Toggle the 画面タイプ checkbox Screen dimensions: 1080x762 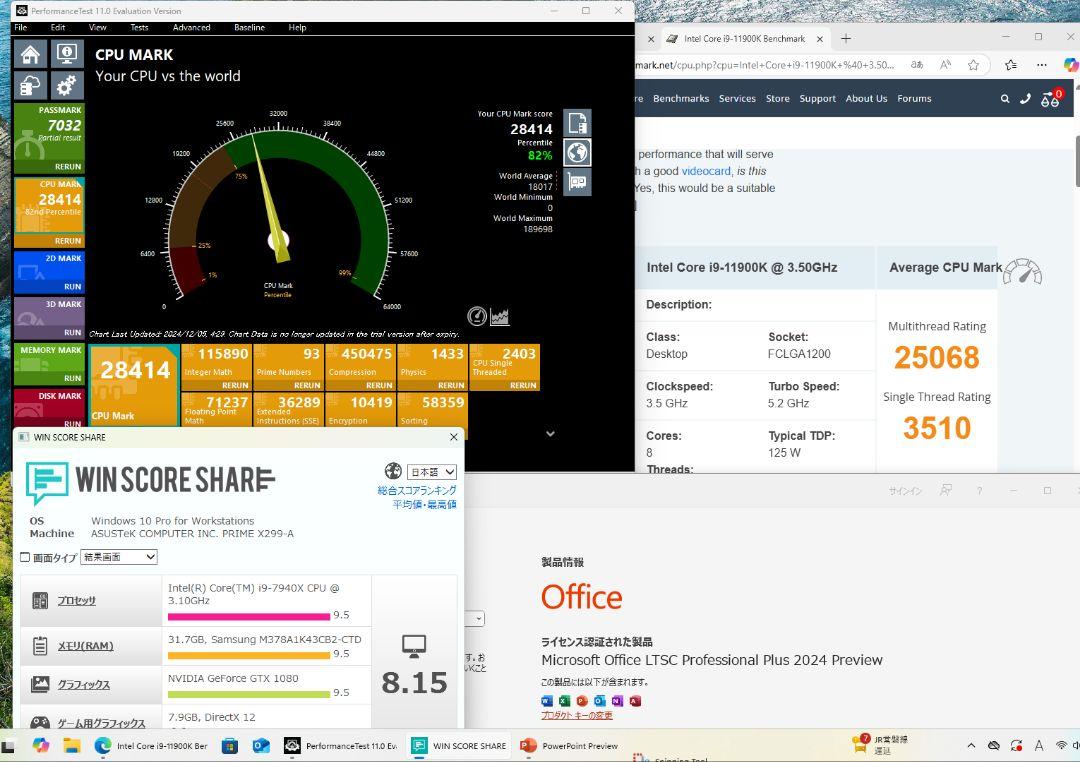coord(25,557)
